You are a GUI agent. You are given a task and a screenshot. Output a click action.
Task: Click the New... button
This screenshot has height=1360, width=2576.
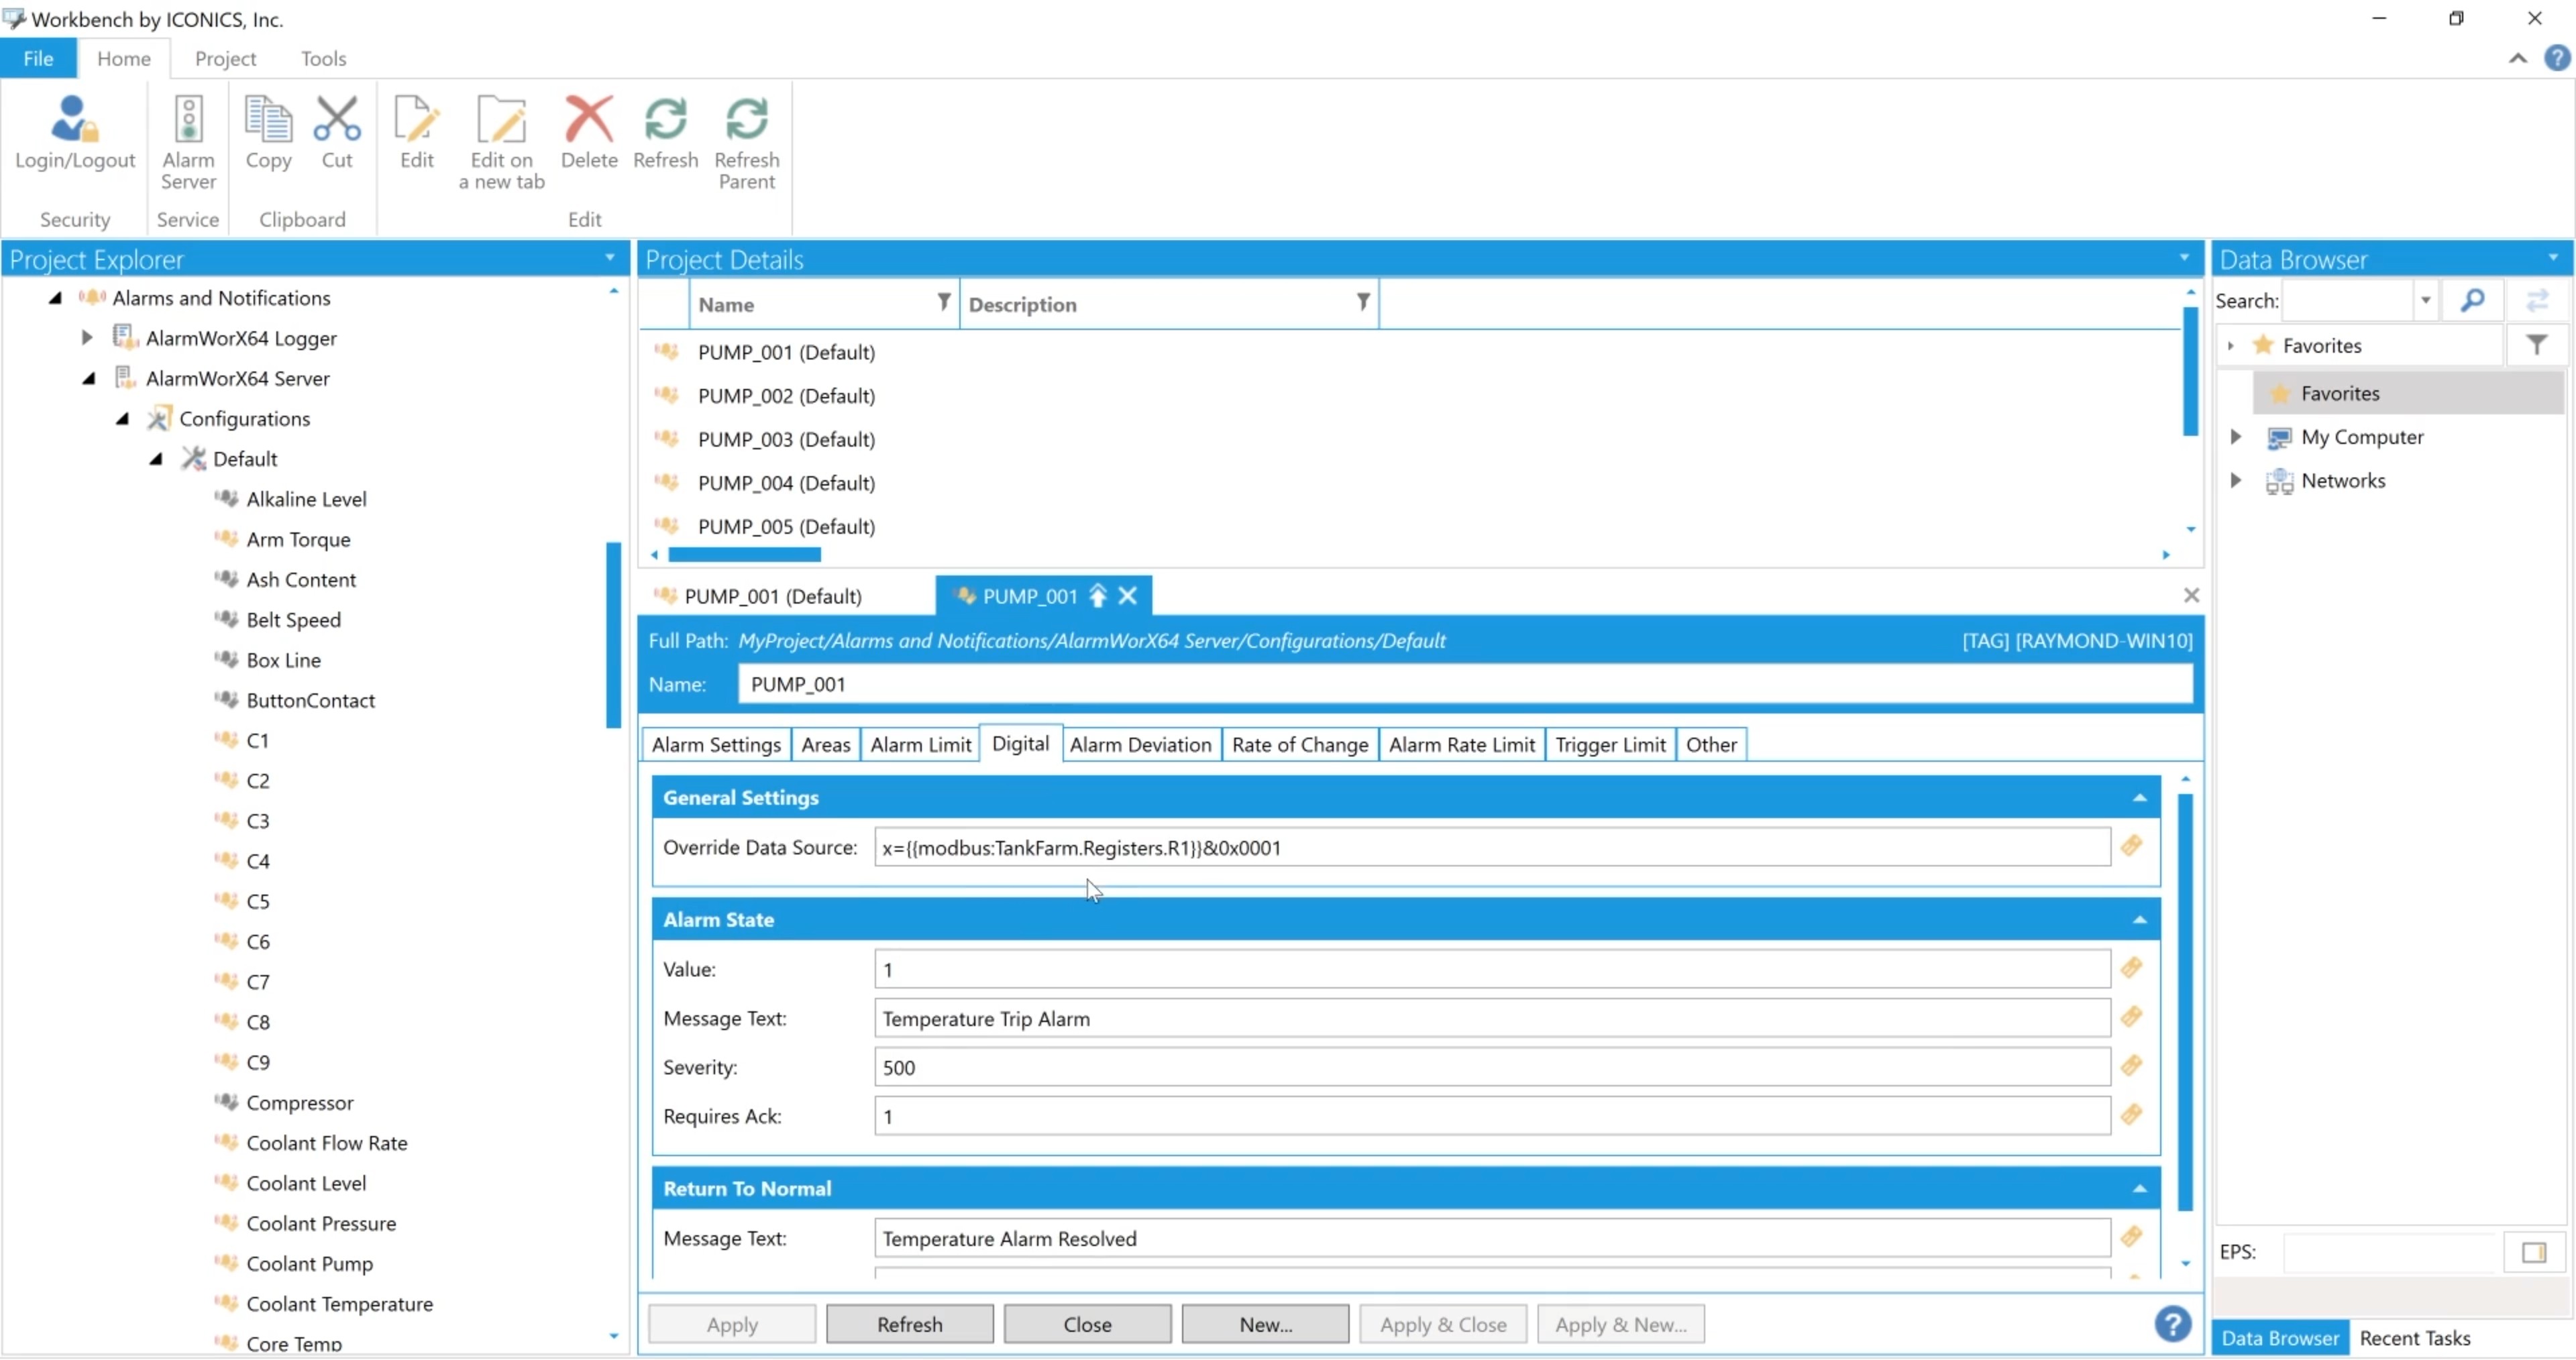[1265, 1325]
